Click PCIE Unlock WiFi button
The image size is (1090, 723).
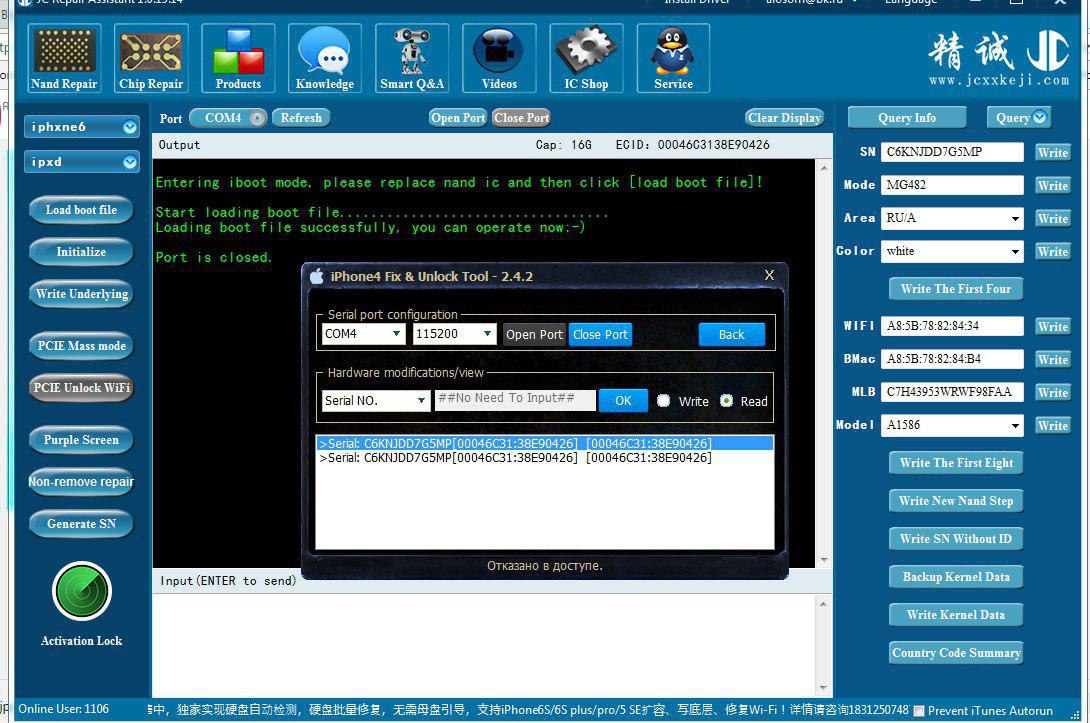coord(81,387)
